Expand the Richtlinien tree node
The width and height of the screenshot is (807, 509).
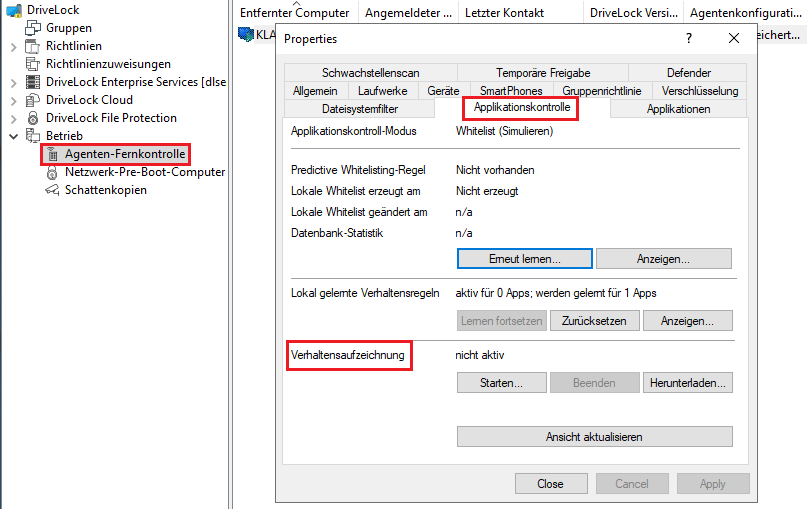pyautogui.click(x=14, y=46)
